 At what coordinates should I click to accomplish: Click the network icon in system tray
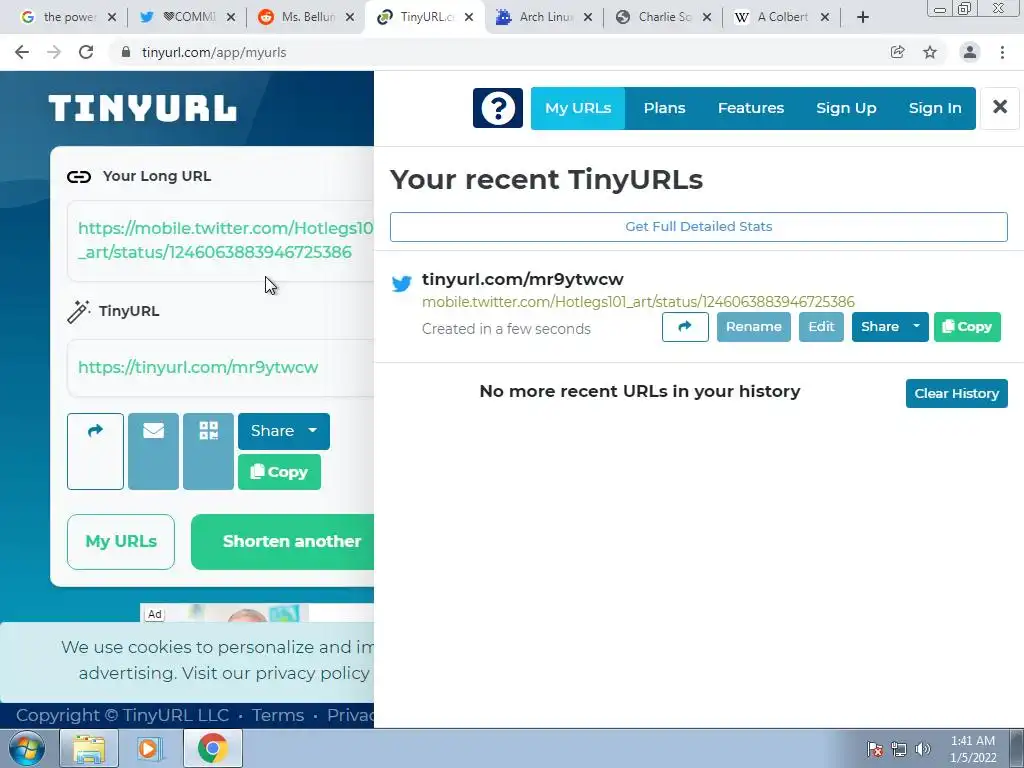(899, 749)
